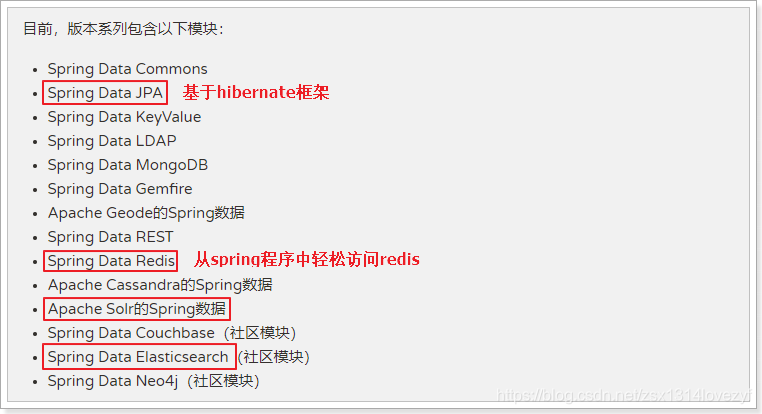Screen dimensions: 762x414
Task: Open the Spring Data Gemfire item
Action: click(x=120, y=189)
